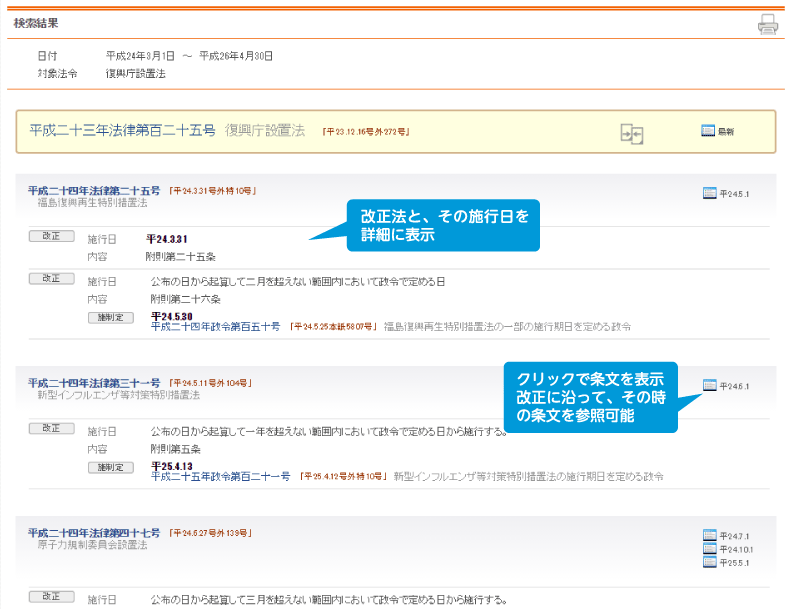Click 施制定 button for 平24.5.30
The height and width of the screenshot is (609, 790).
click(111, 318)
